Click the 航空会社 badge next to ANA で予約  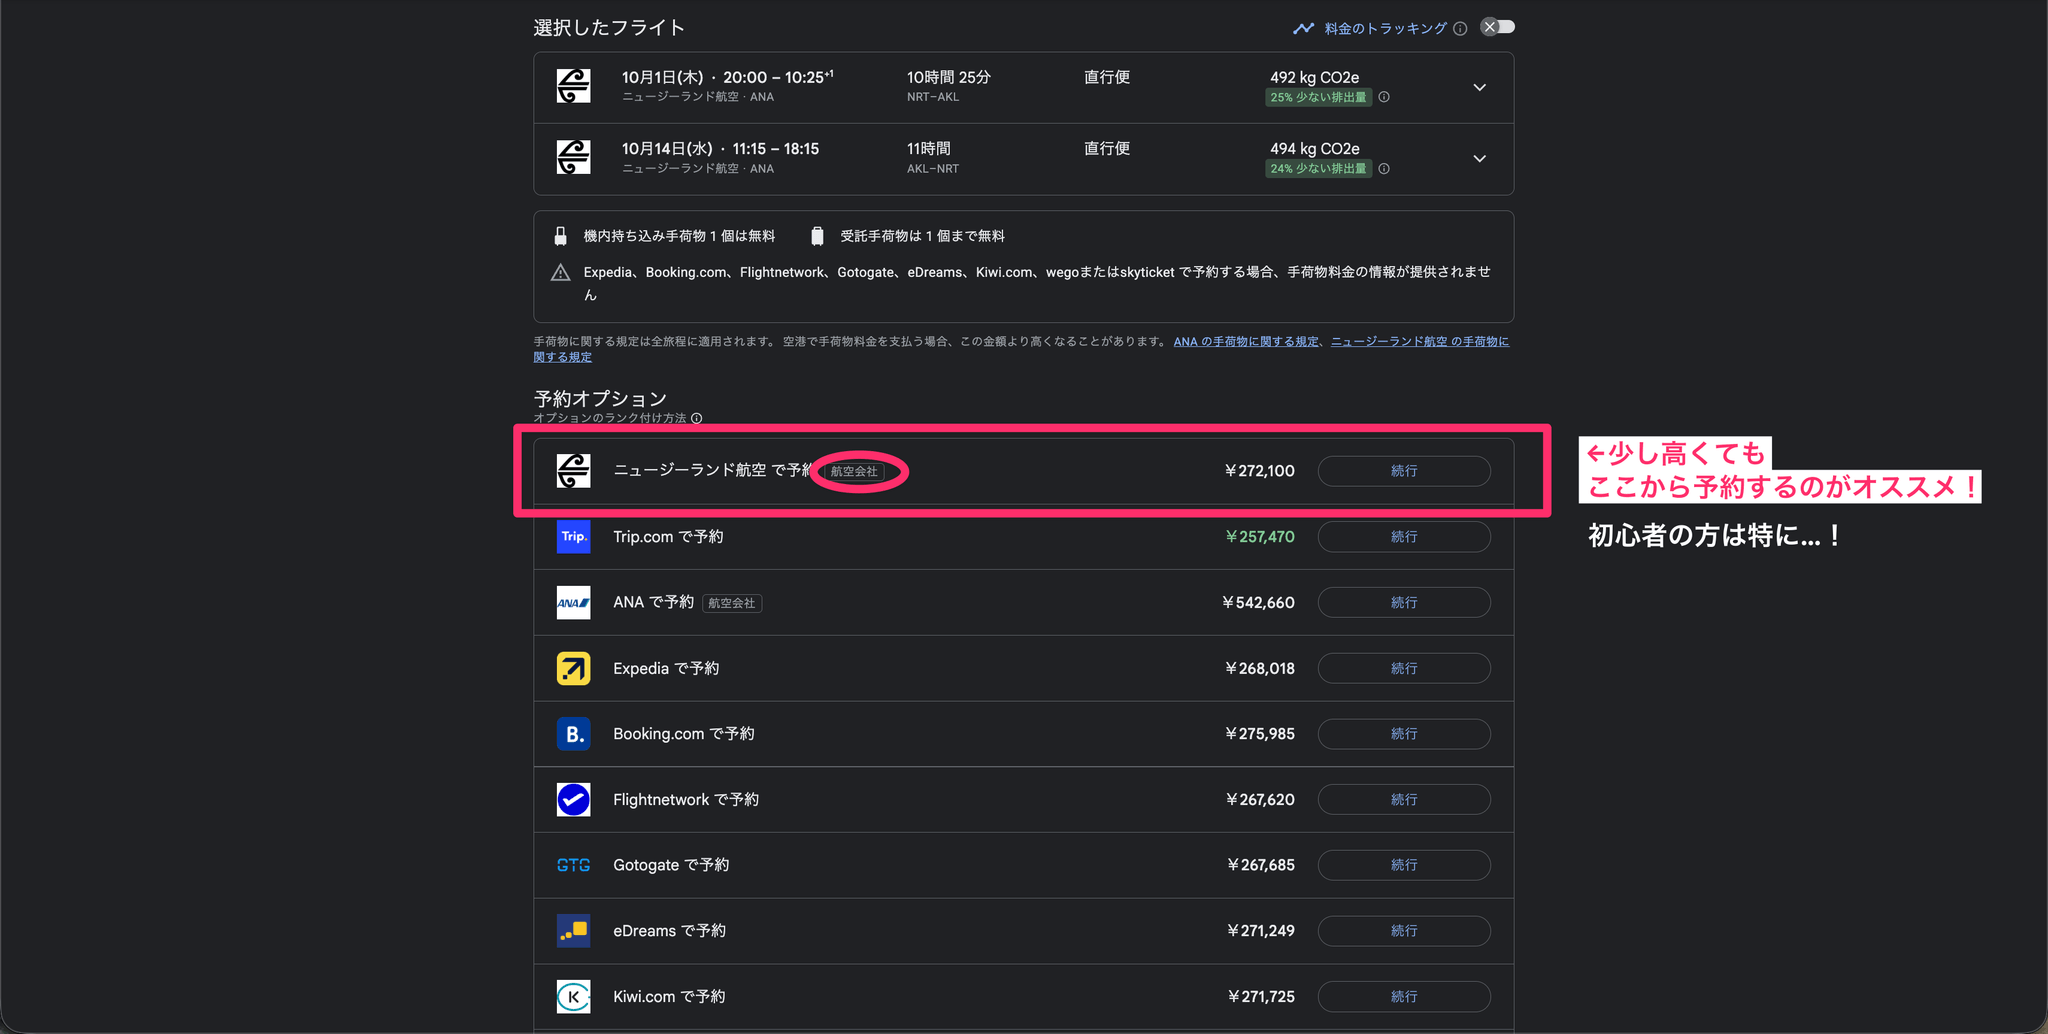pos(732,604)
